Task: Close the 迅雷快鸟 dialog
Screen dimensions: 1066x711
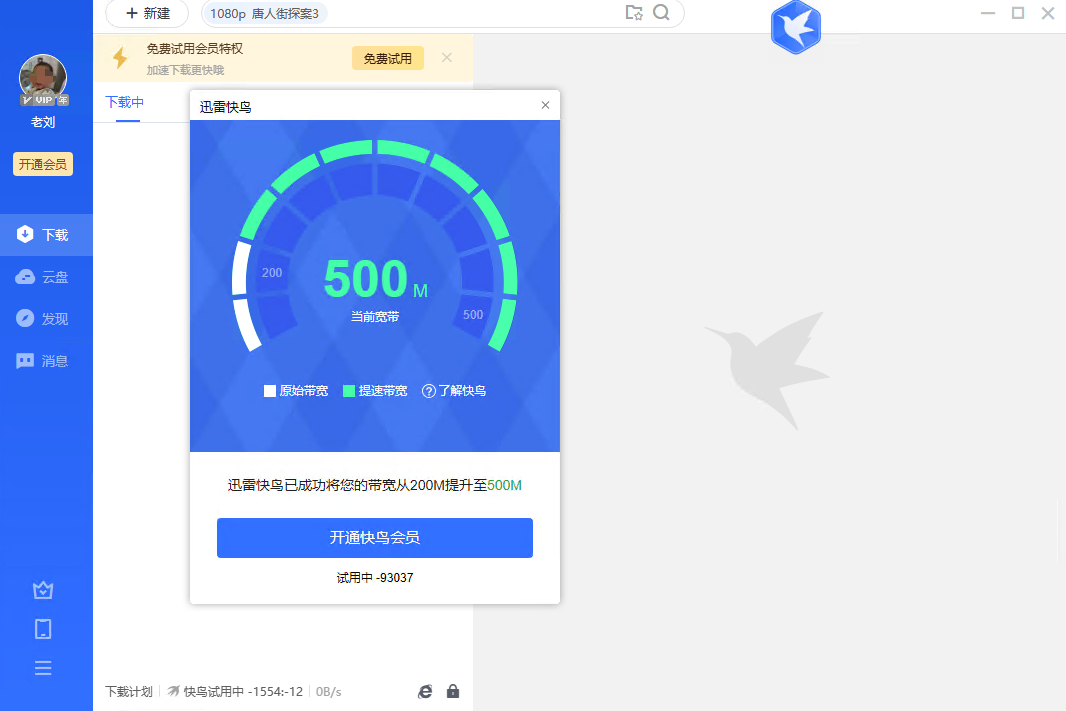Action: [545, 105]
